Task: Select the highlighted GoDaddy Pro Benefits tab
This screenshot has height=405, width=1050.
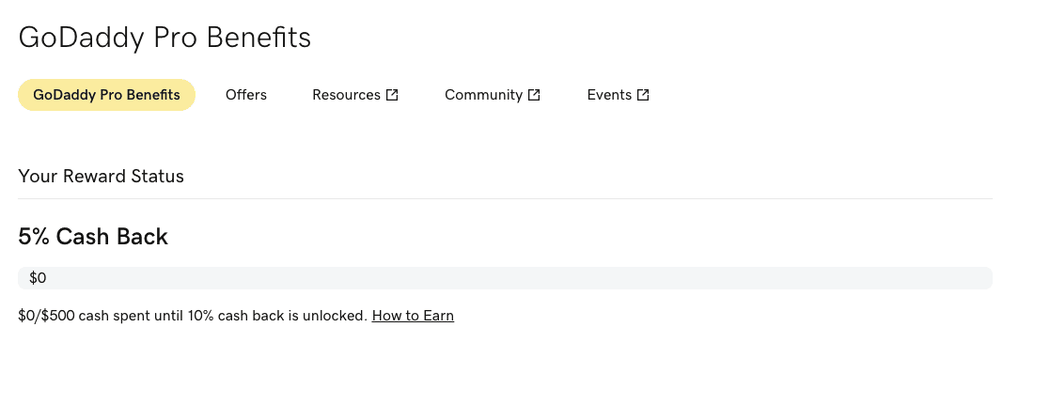Action: [106, 95]
